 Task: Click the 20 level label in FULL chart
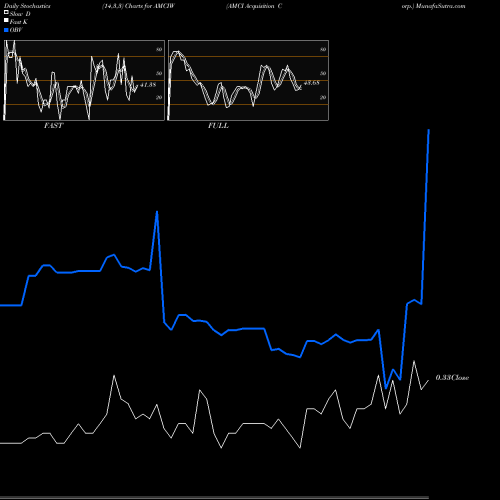pos(323,97)
